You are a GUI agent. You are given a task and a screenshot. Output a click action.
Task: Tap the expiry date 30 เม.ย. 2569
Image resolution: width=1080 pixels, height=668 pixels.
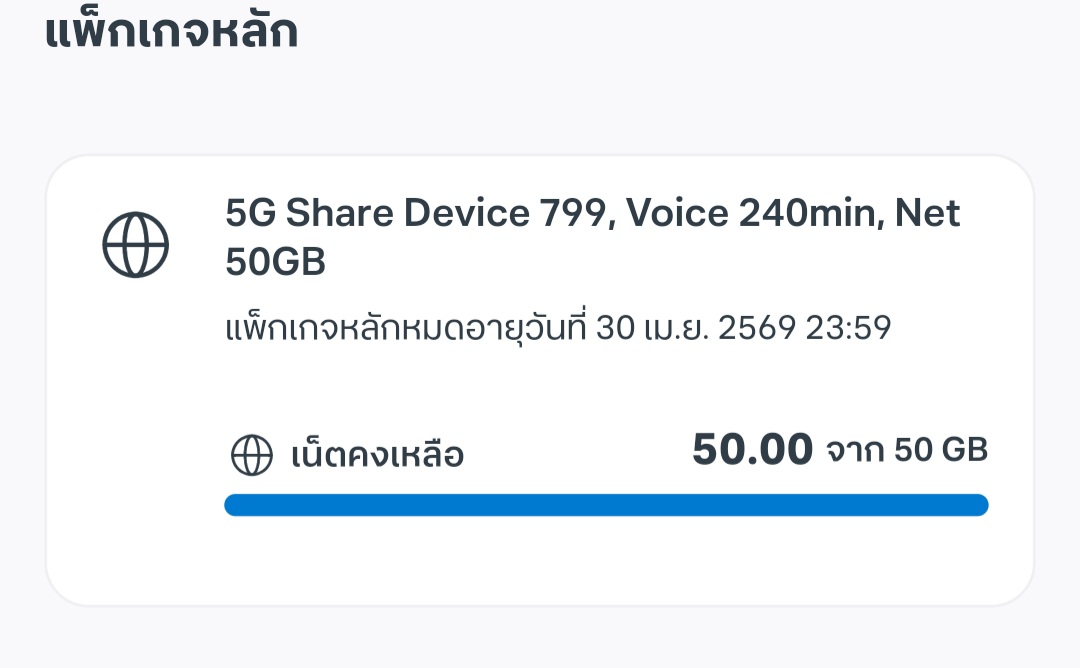tap(689, 328)
